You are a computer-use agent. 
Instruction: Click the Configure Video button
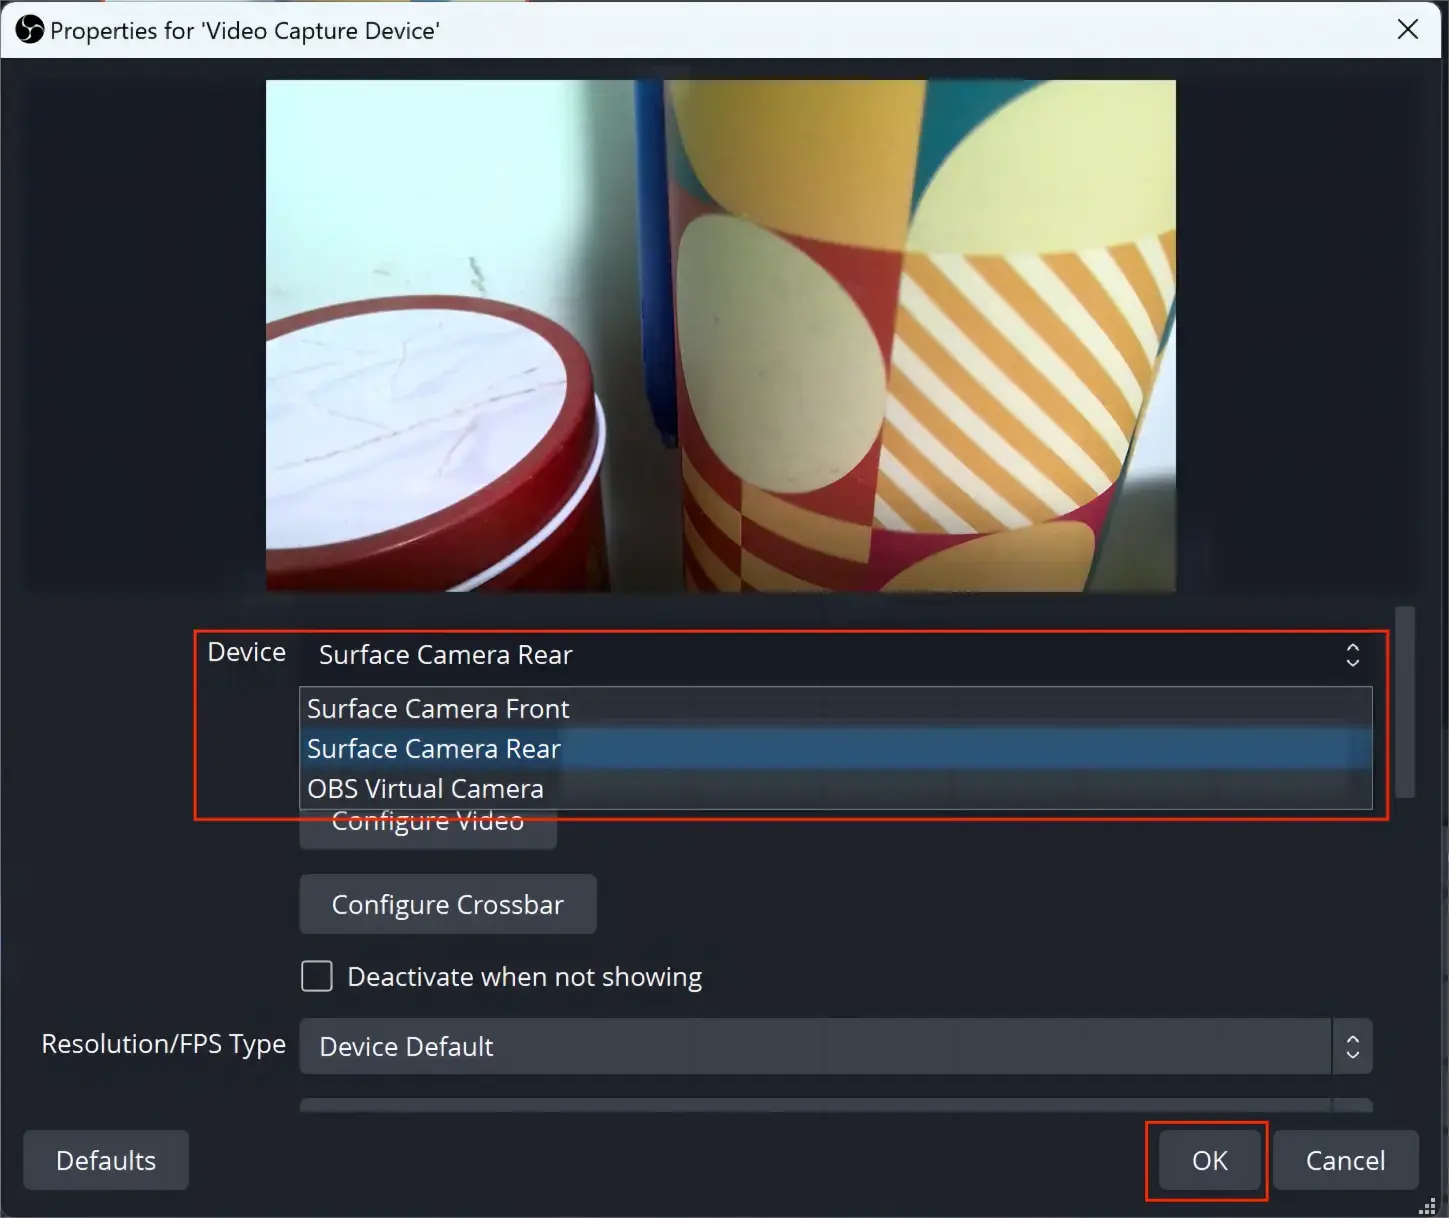pyautogui.click(x=428, y=829)
